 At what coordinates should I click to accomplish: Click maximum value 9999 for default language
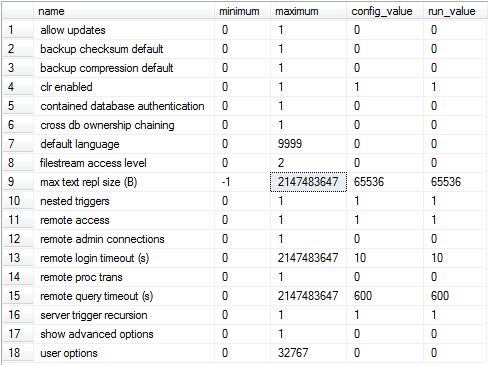pos(308,144)
